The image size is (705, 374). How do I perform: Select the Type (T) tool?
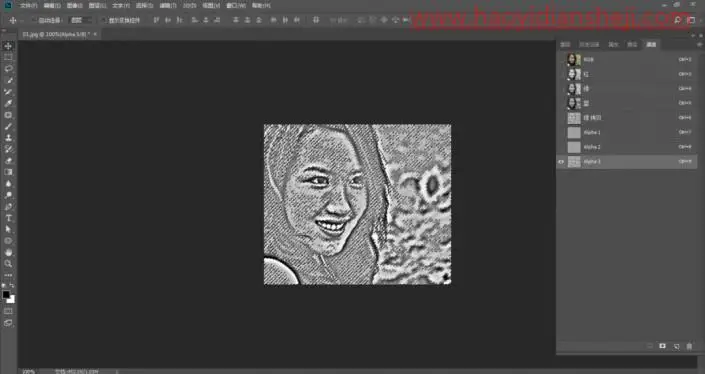(8, 218)
